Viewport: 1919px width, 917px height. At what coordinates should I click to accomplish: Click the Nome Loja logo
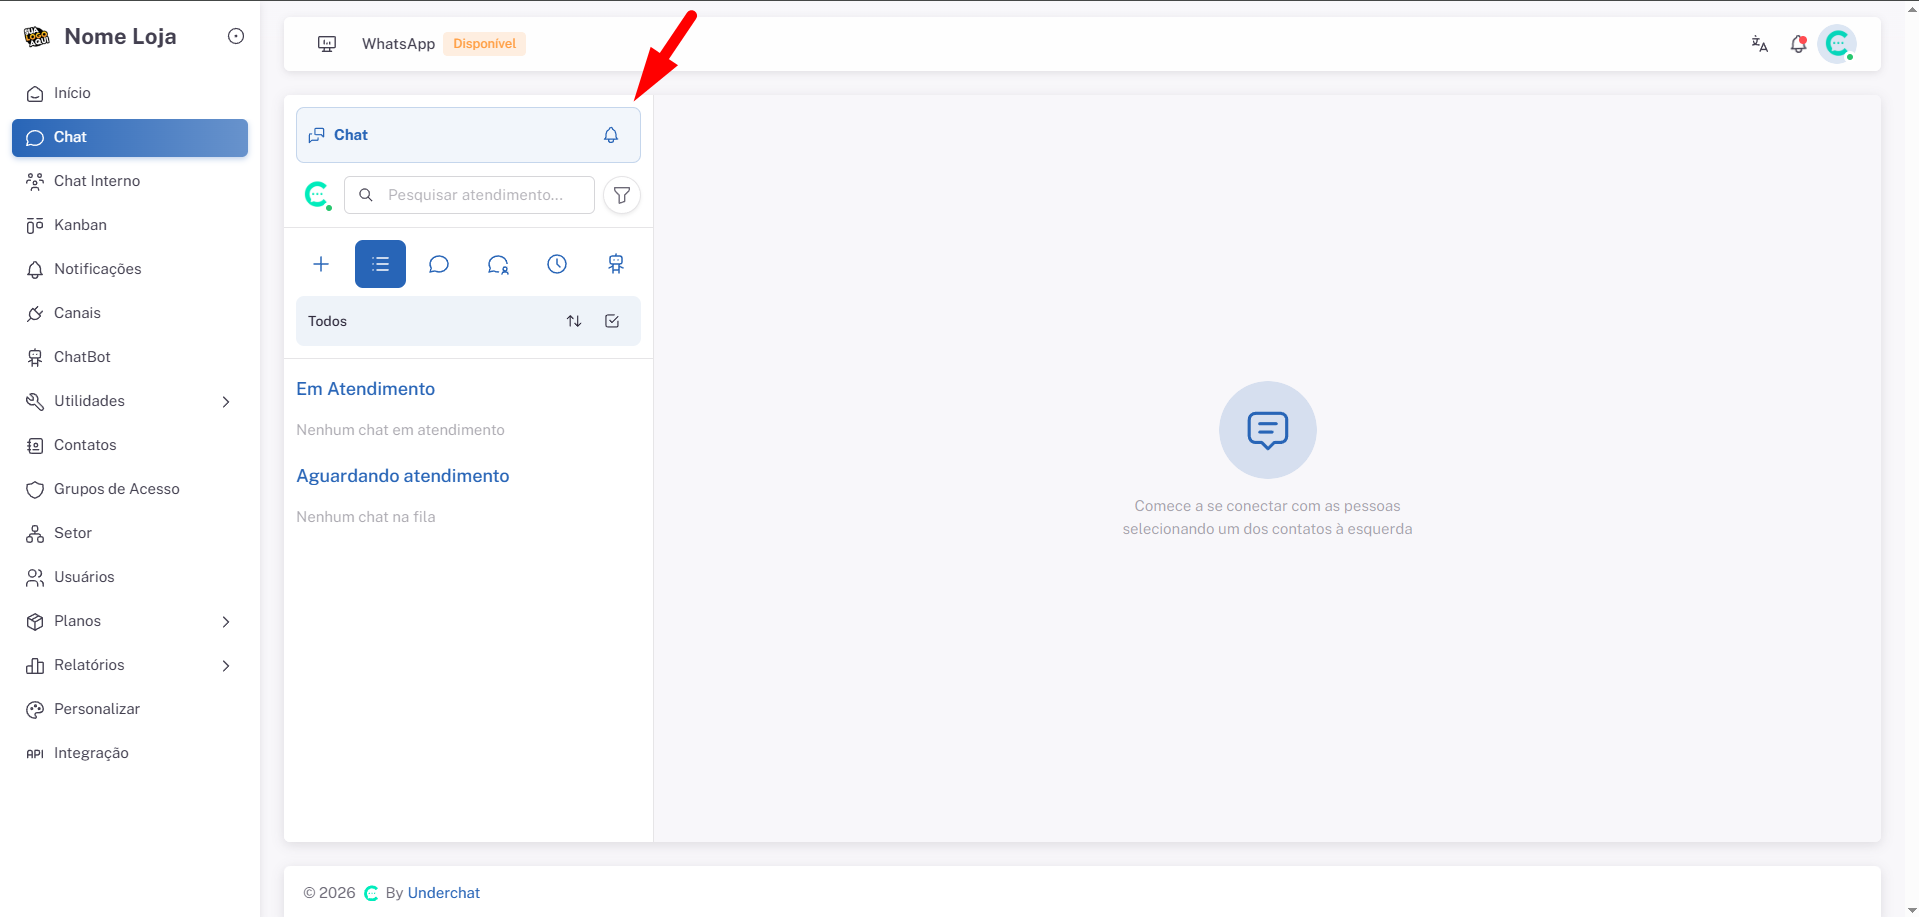[x=37, y=37]
